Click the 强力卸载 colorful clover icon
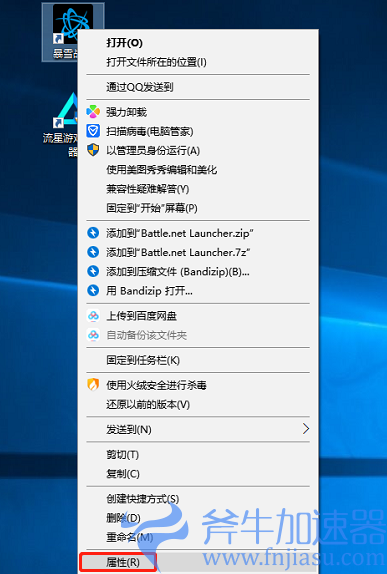Image resolution: width=387 pixels, height=574 pixels. pyautogui.click(x=93, y=112)
